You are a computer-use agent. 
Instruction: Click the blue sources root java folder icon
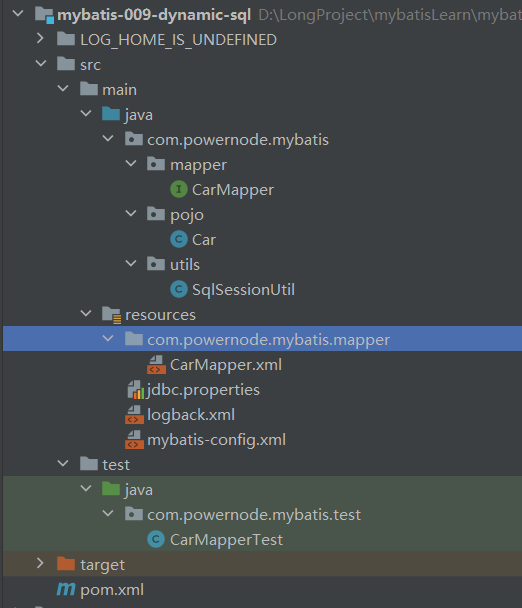click(x=111, y=114)
